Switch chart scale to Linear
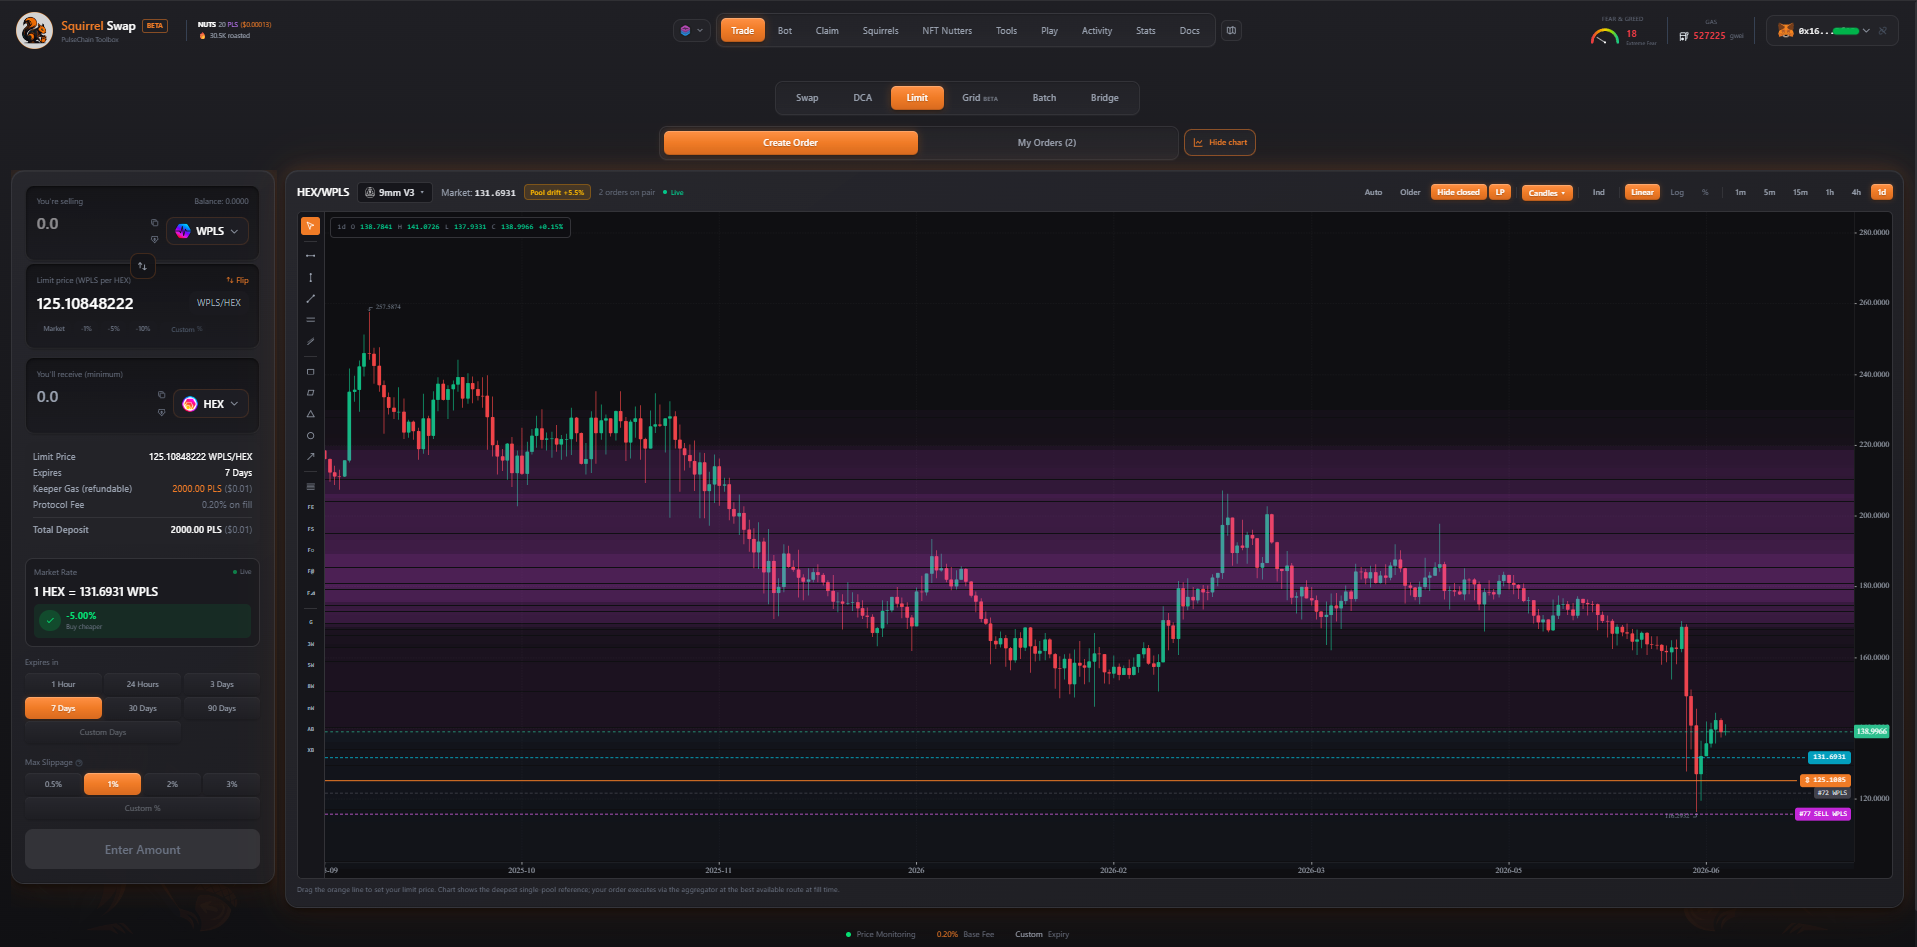 pos(1642,192)
